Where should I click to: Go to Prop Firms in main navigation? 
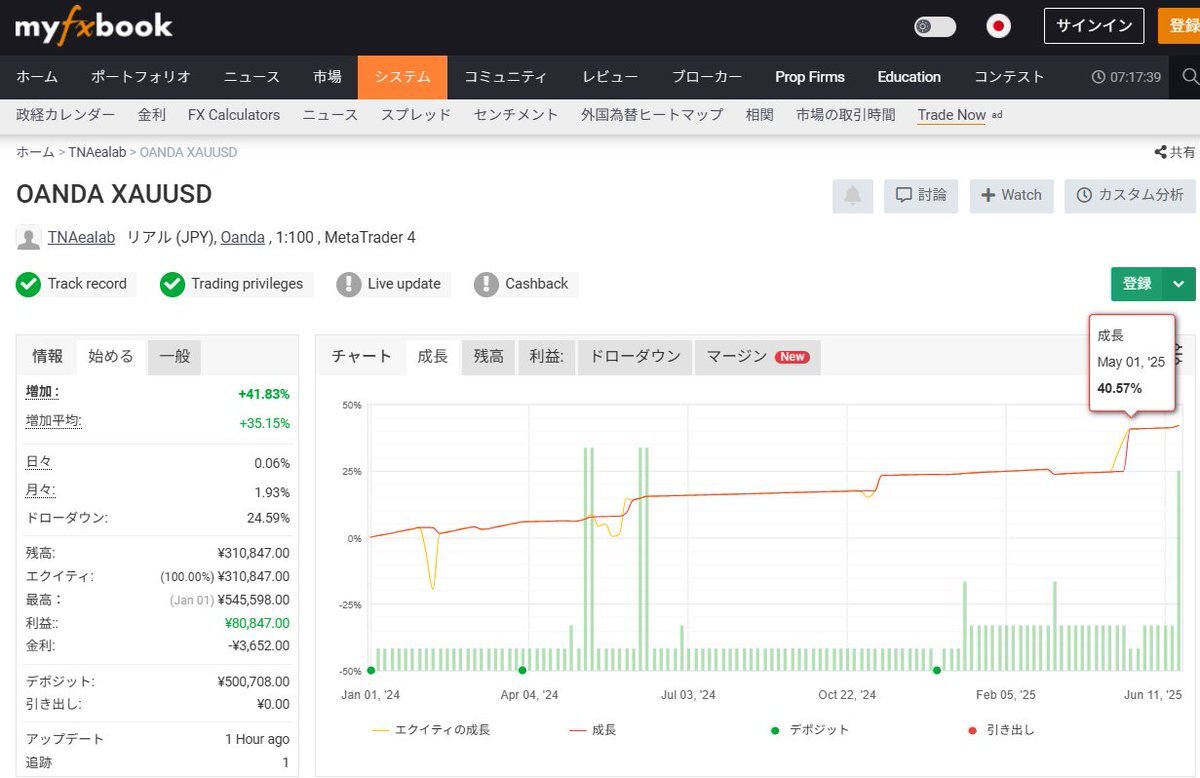(x=810, y=77)
